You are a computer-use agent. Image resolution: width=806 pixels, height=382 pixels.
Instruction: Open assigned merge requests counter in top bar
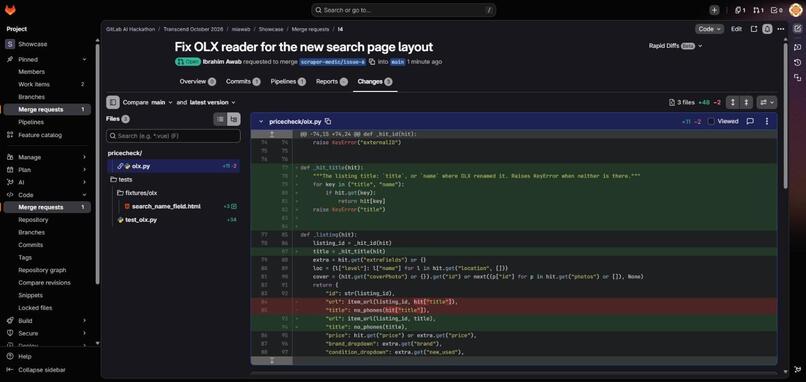coord(758,10)
